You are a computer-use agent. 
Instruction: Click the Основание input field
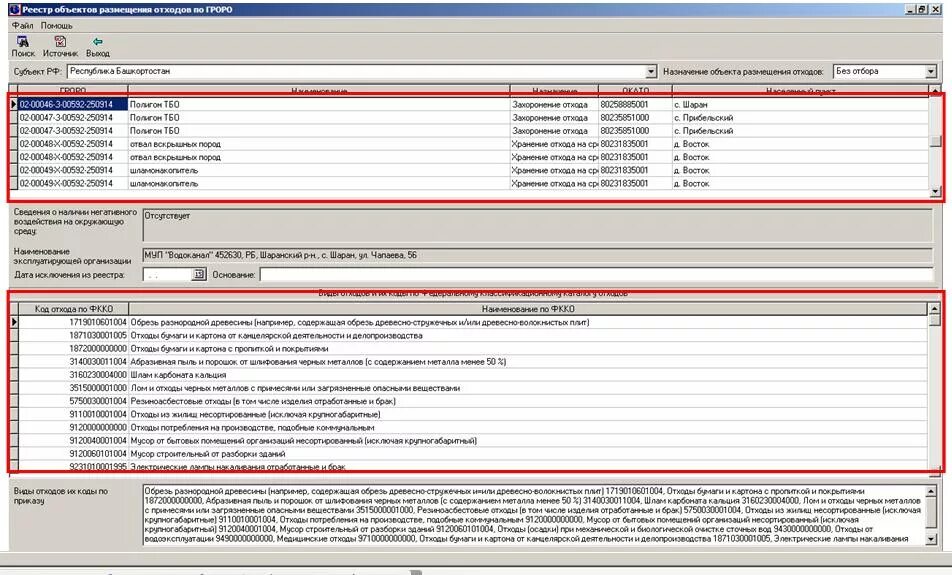(596, 274)
